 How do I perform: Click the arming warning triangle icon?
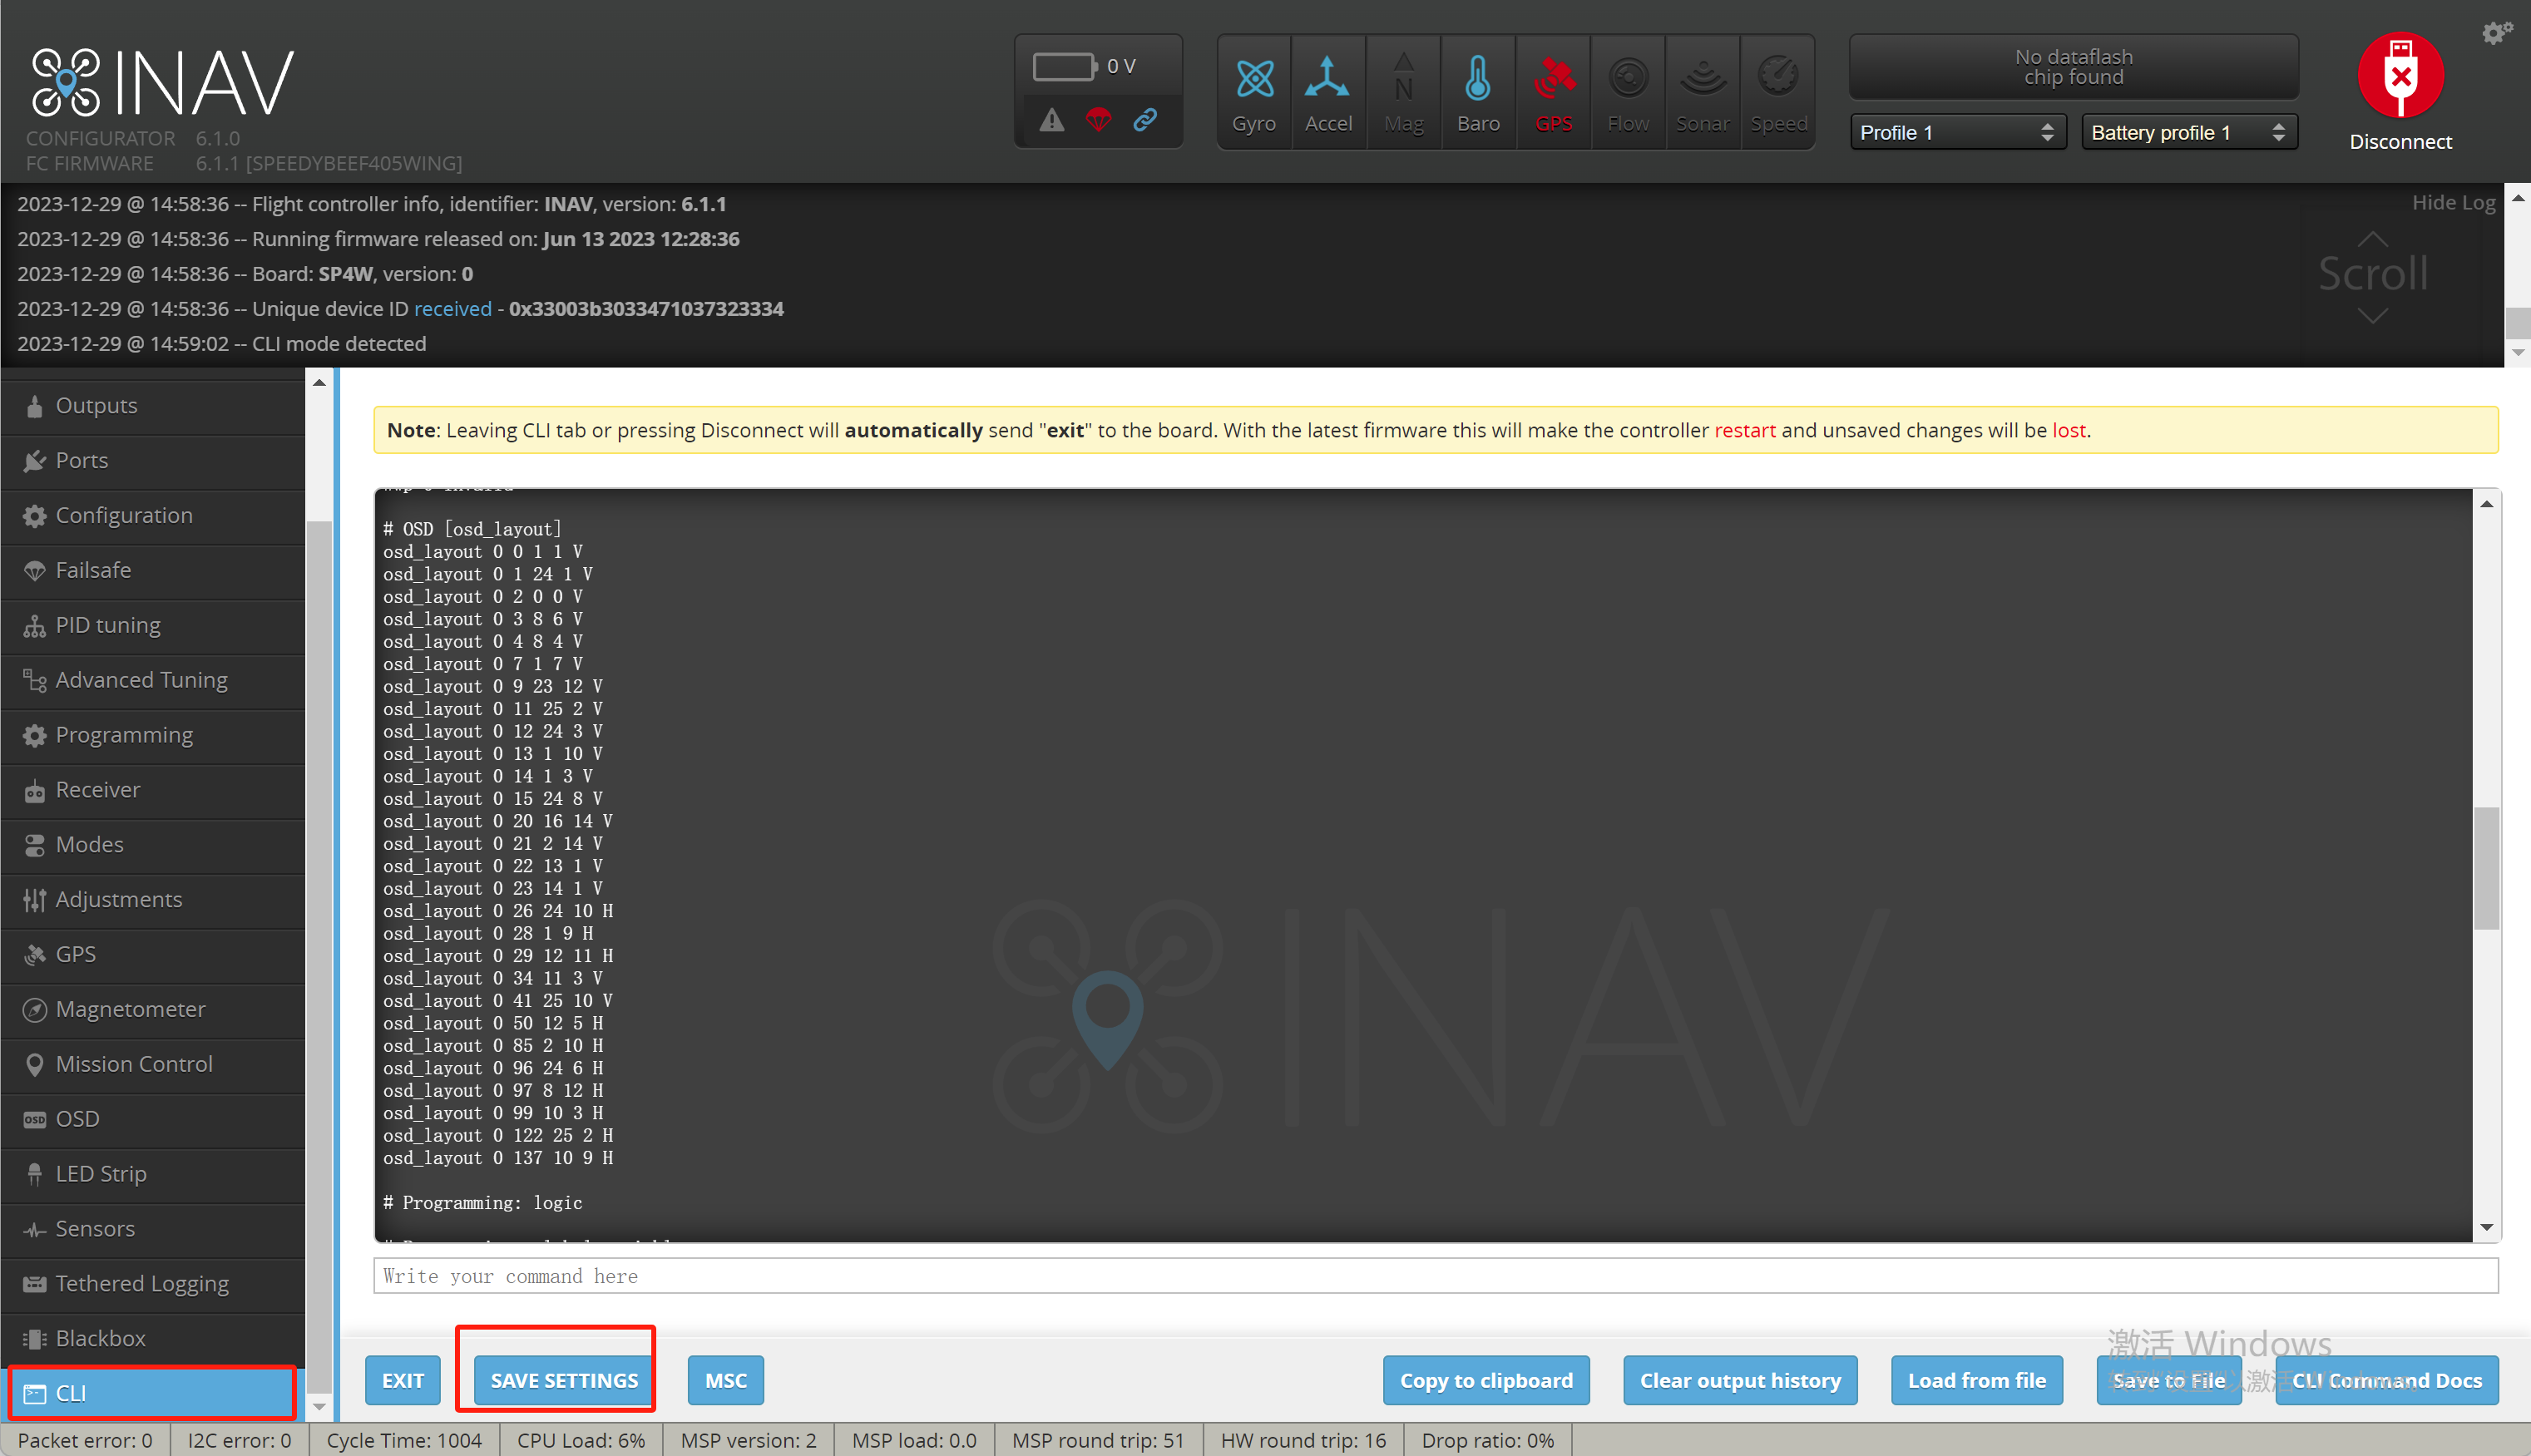pos(1051,120)
